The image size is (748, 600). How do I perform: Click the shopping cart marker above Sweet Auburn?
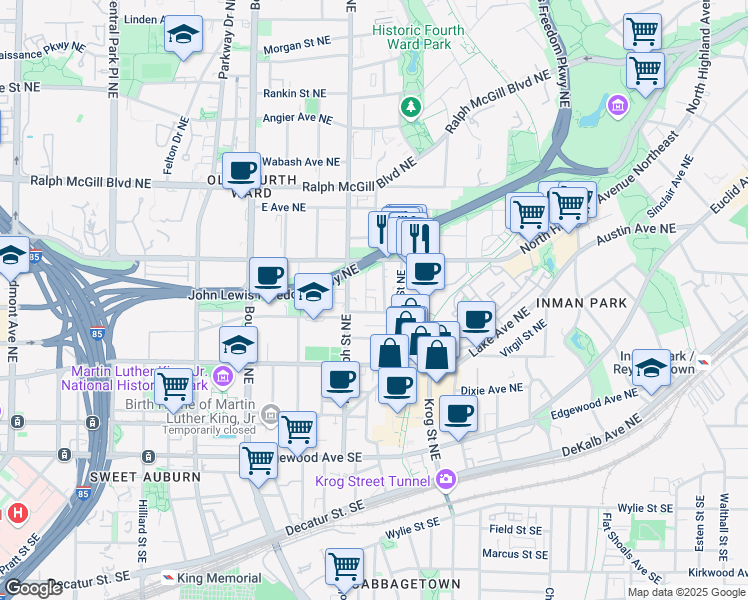[x=259, y=465]
